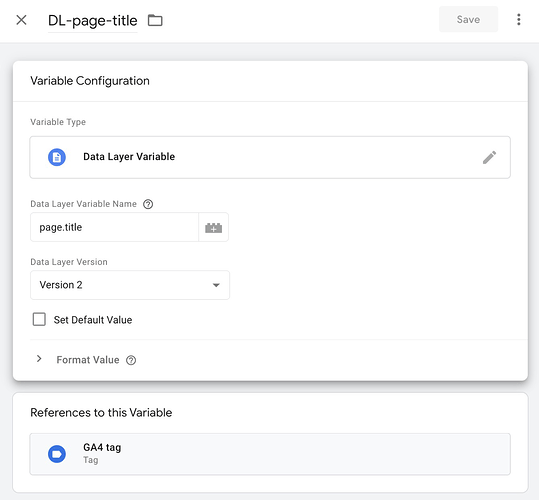539x500 pixels.
Task: Click the insert variable brick icon
Action: tap(213, 227)
